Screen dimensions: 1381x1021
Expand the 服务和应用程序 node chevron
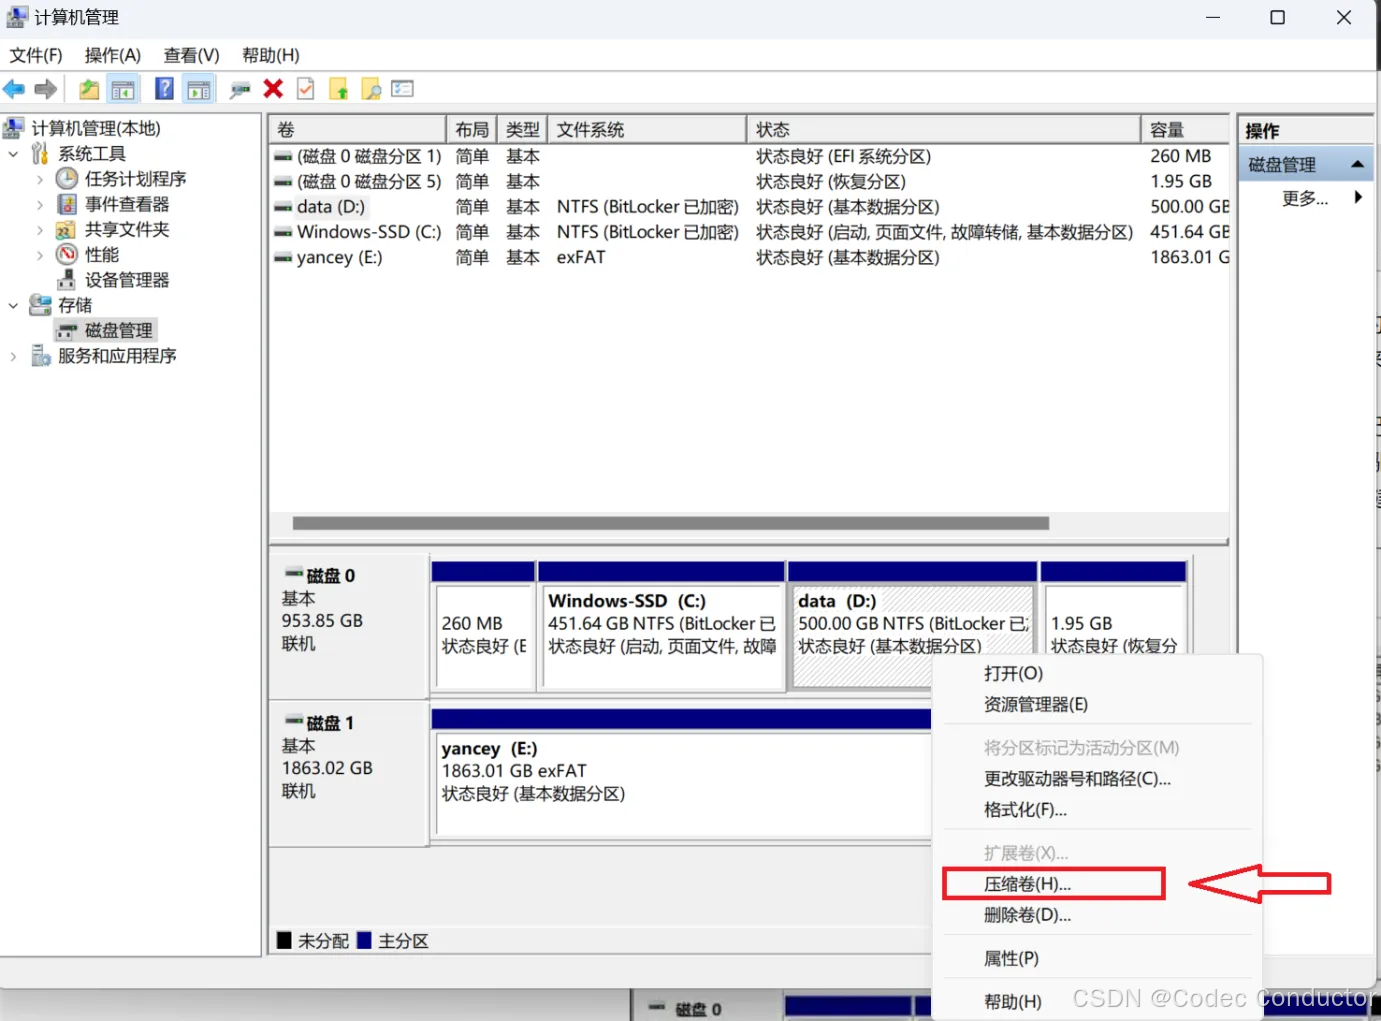click(x=13, y=357)
